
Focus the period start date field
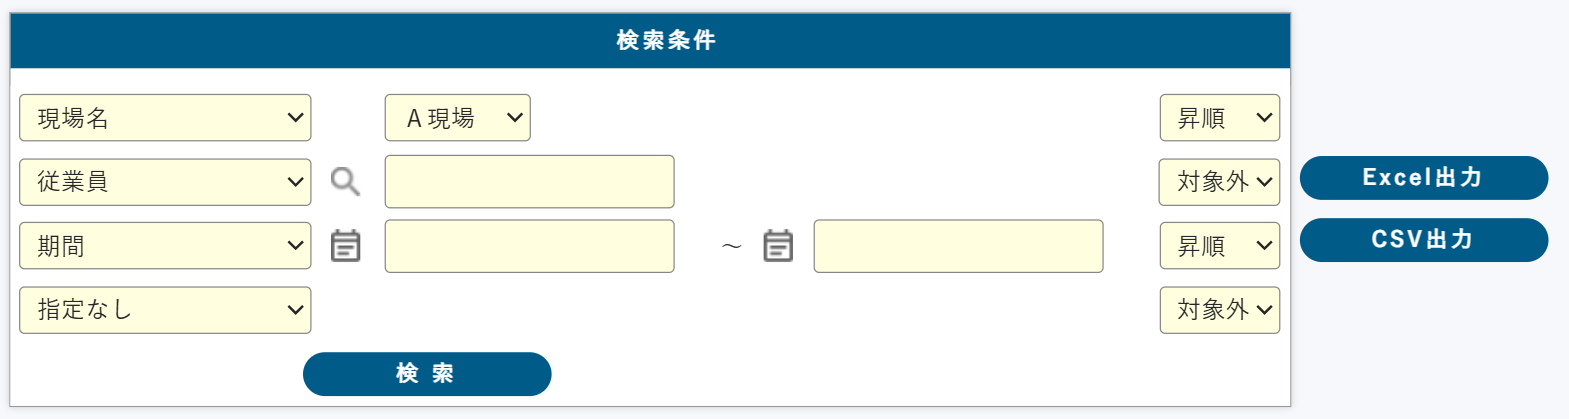coord(530,246)
